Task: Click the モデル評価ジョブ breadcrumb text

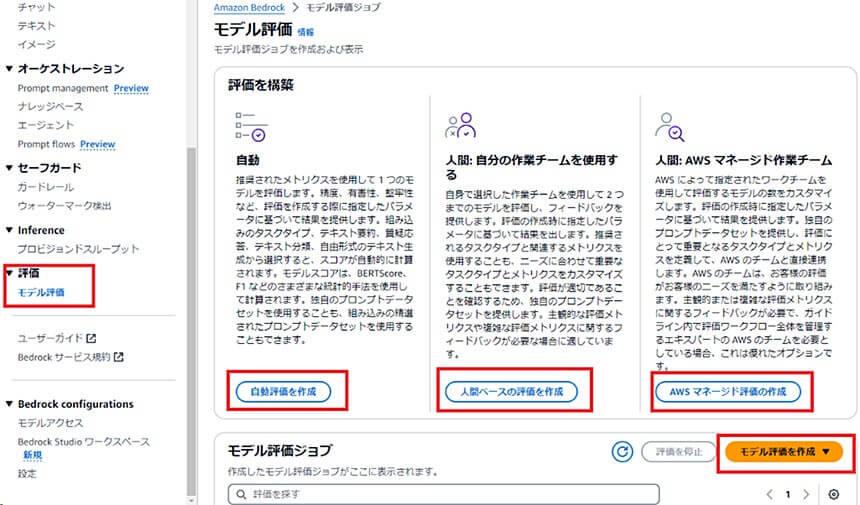Action: pos(343,8)
